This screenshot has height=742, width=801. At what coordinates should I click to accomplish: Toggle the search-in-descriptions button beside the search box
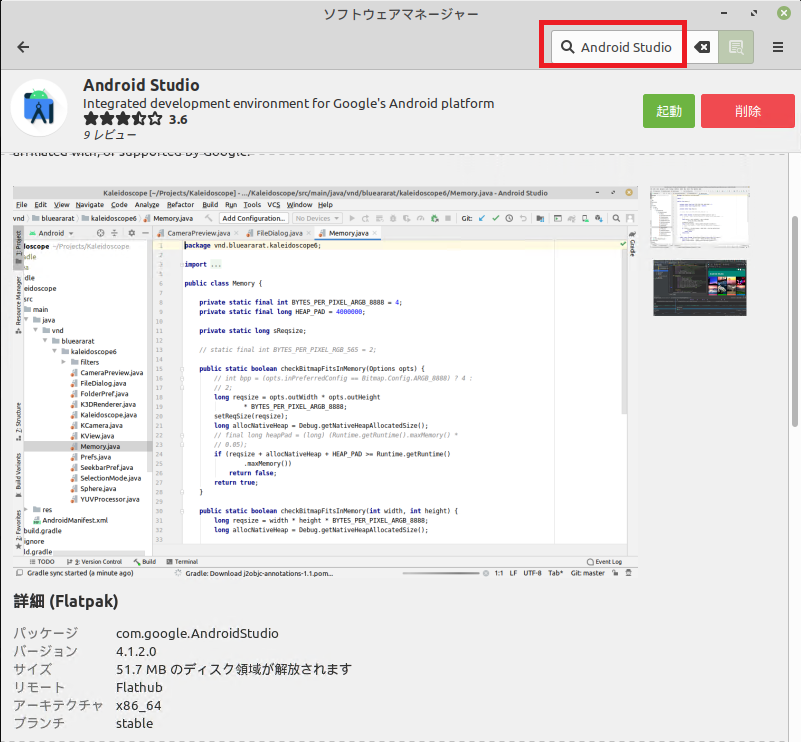(736, 47)
